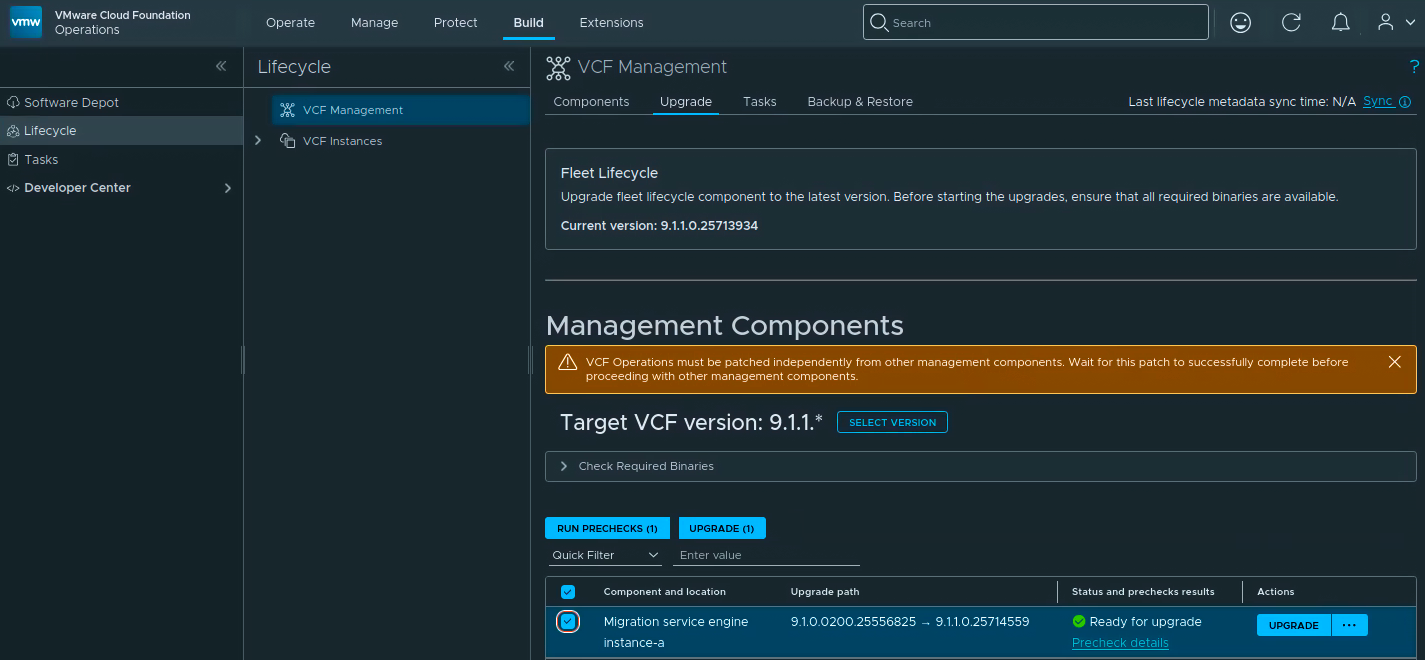Click the Migration service engine name
Viewport: 1425px width, 660px height.
(676, 622)
